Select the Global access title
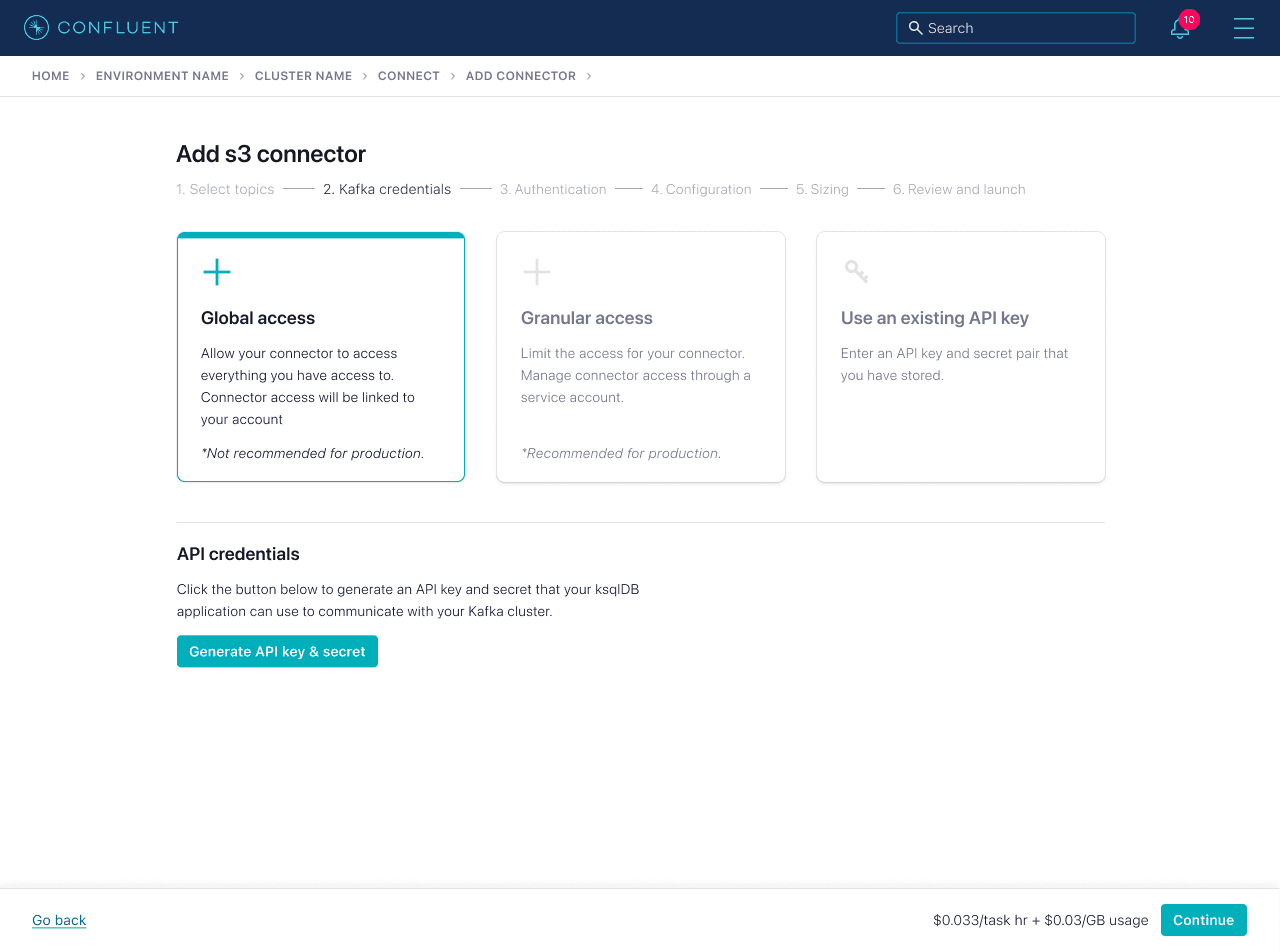 click(x=258, y=318)
